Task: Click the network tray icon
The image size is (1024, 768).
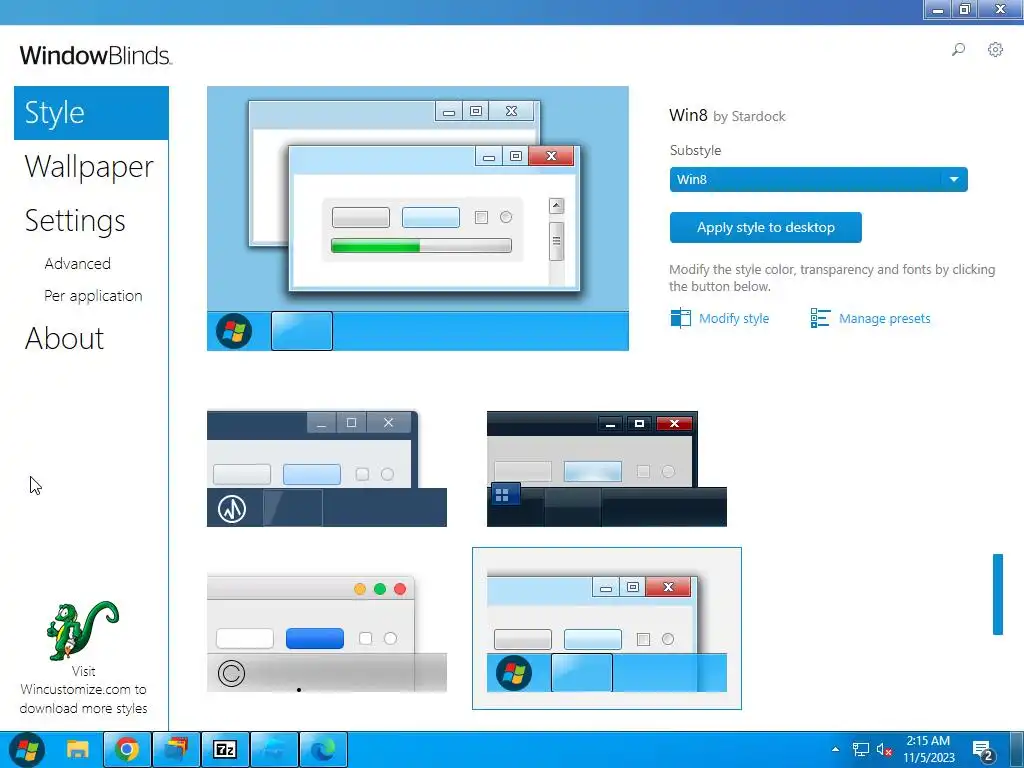Action: [x=860, y=750]
